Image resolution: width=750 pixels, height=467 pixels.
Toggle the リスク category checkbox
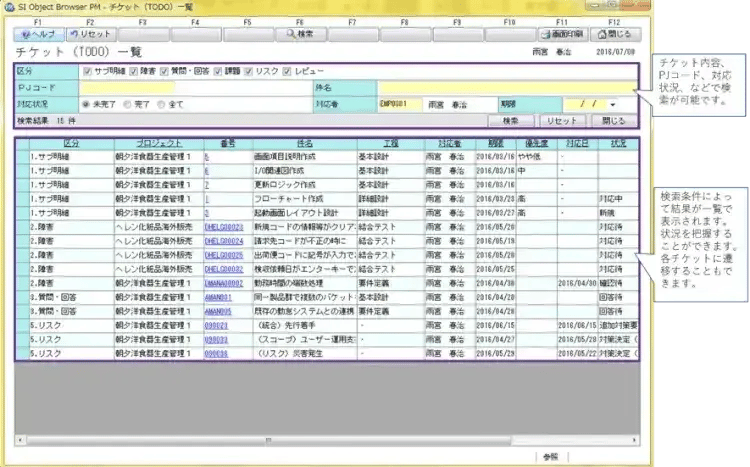tap(248, 71)
